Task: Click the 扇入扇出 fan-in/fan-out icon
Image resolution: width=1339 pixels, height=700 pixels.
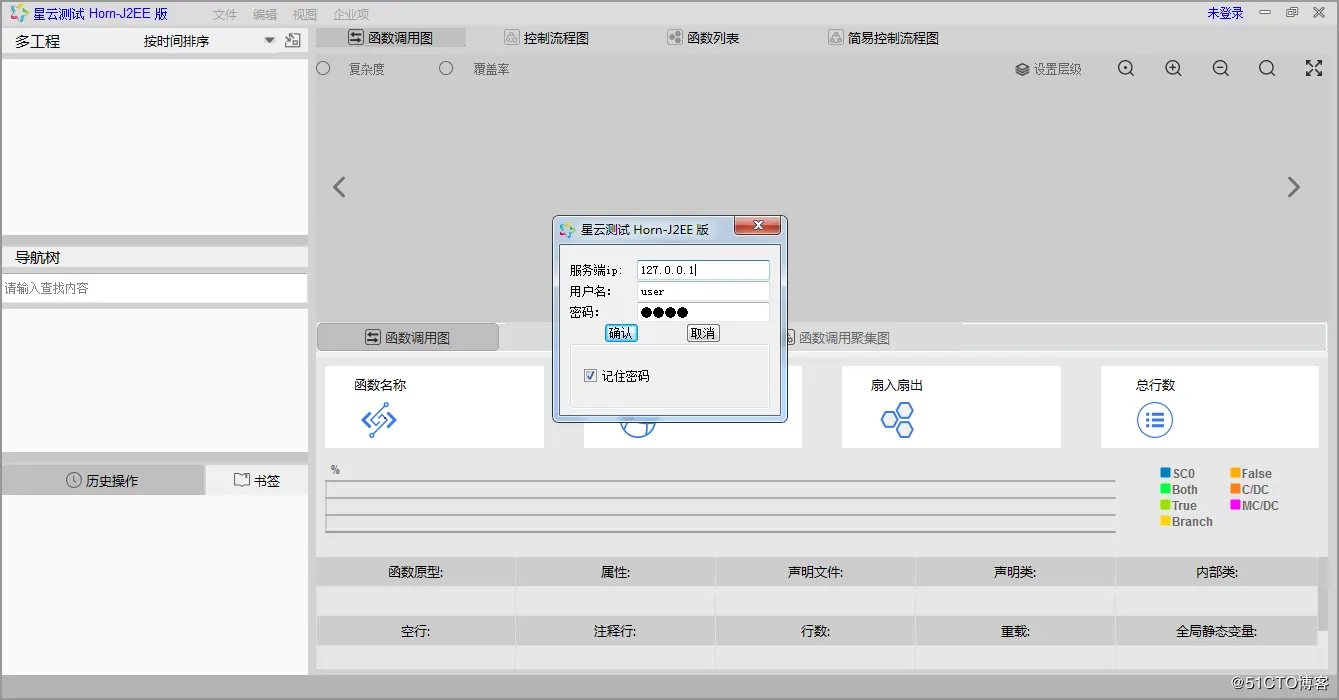Action: pos(897,419)
